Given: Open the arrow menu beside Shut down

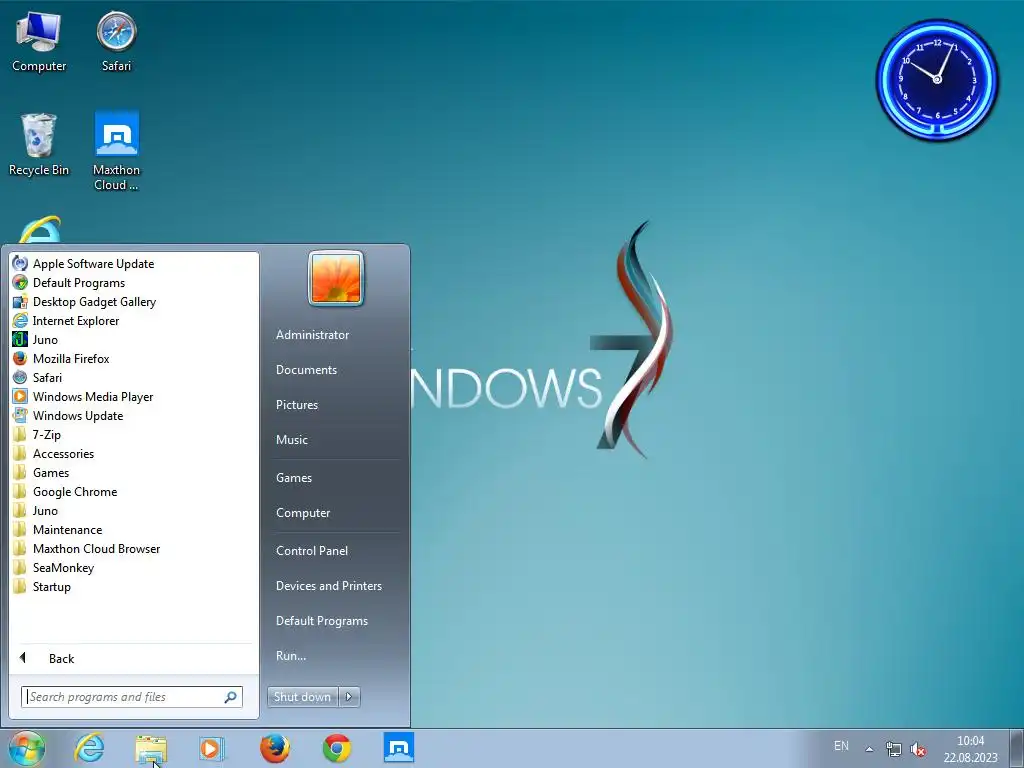Looking at the screenshot, I should coord(349,697).
